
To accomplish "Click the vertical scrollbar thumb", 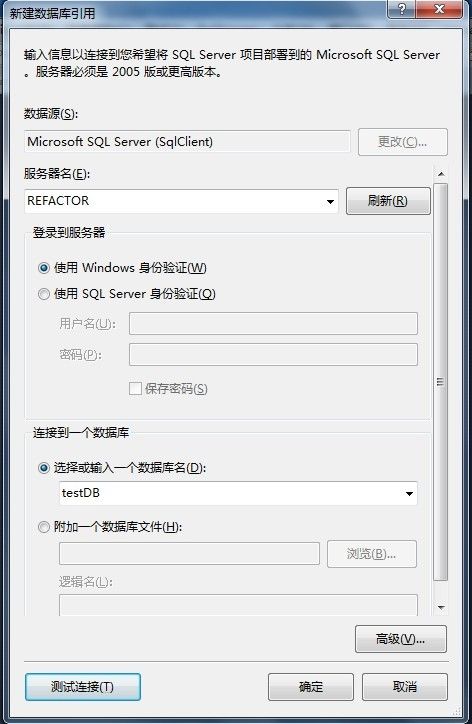I will point(441,382).
